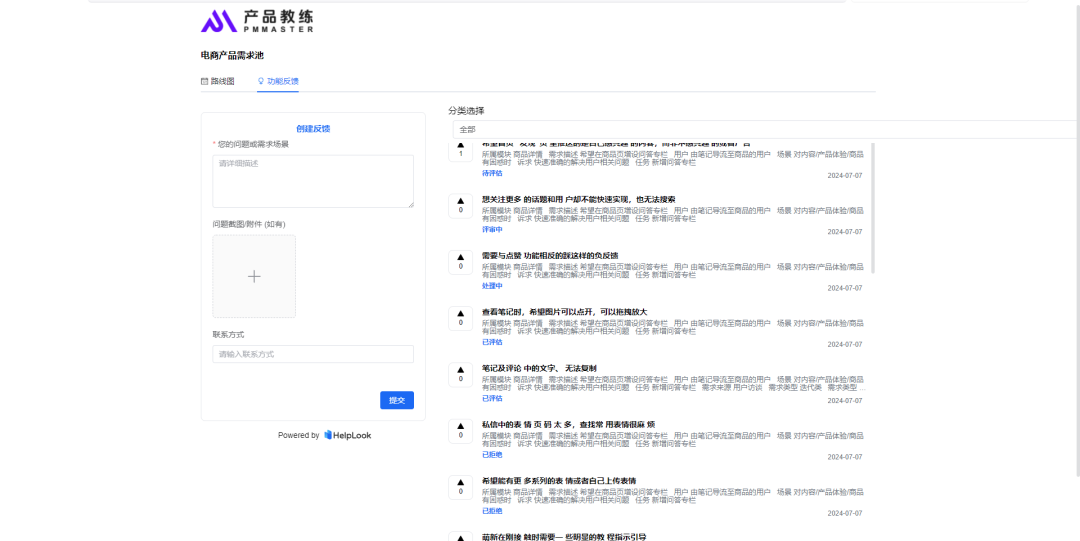The width and height of the screenshot is (1080, 541).
Task: Click the 处理中 status tag
Action: [492, 286]
